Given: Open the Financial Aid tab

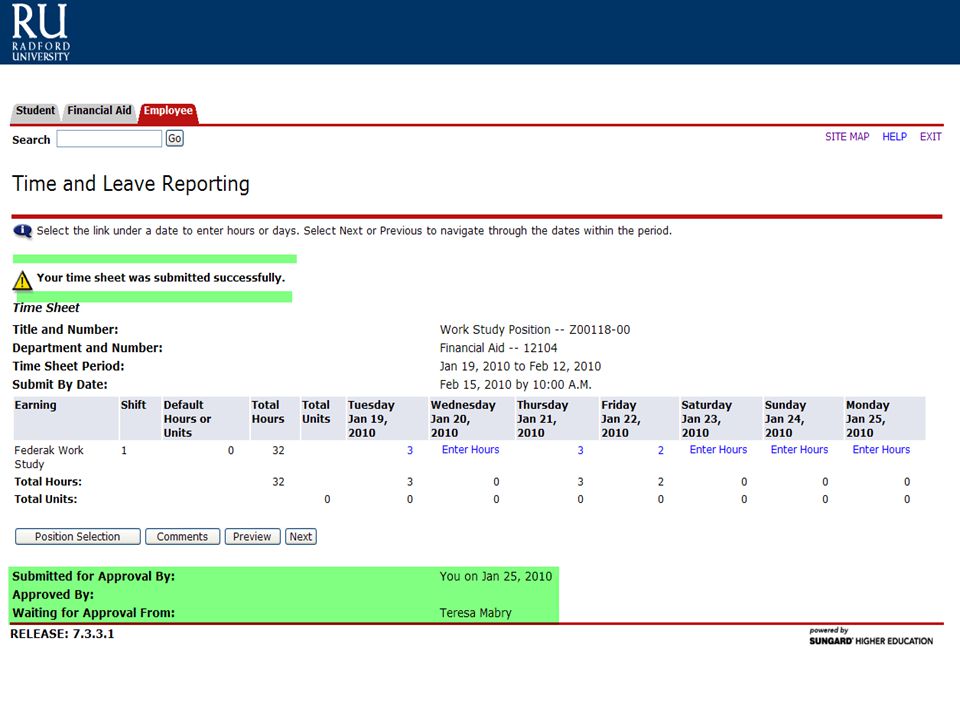Looking at the screenshot, I should pos(99,111).
